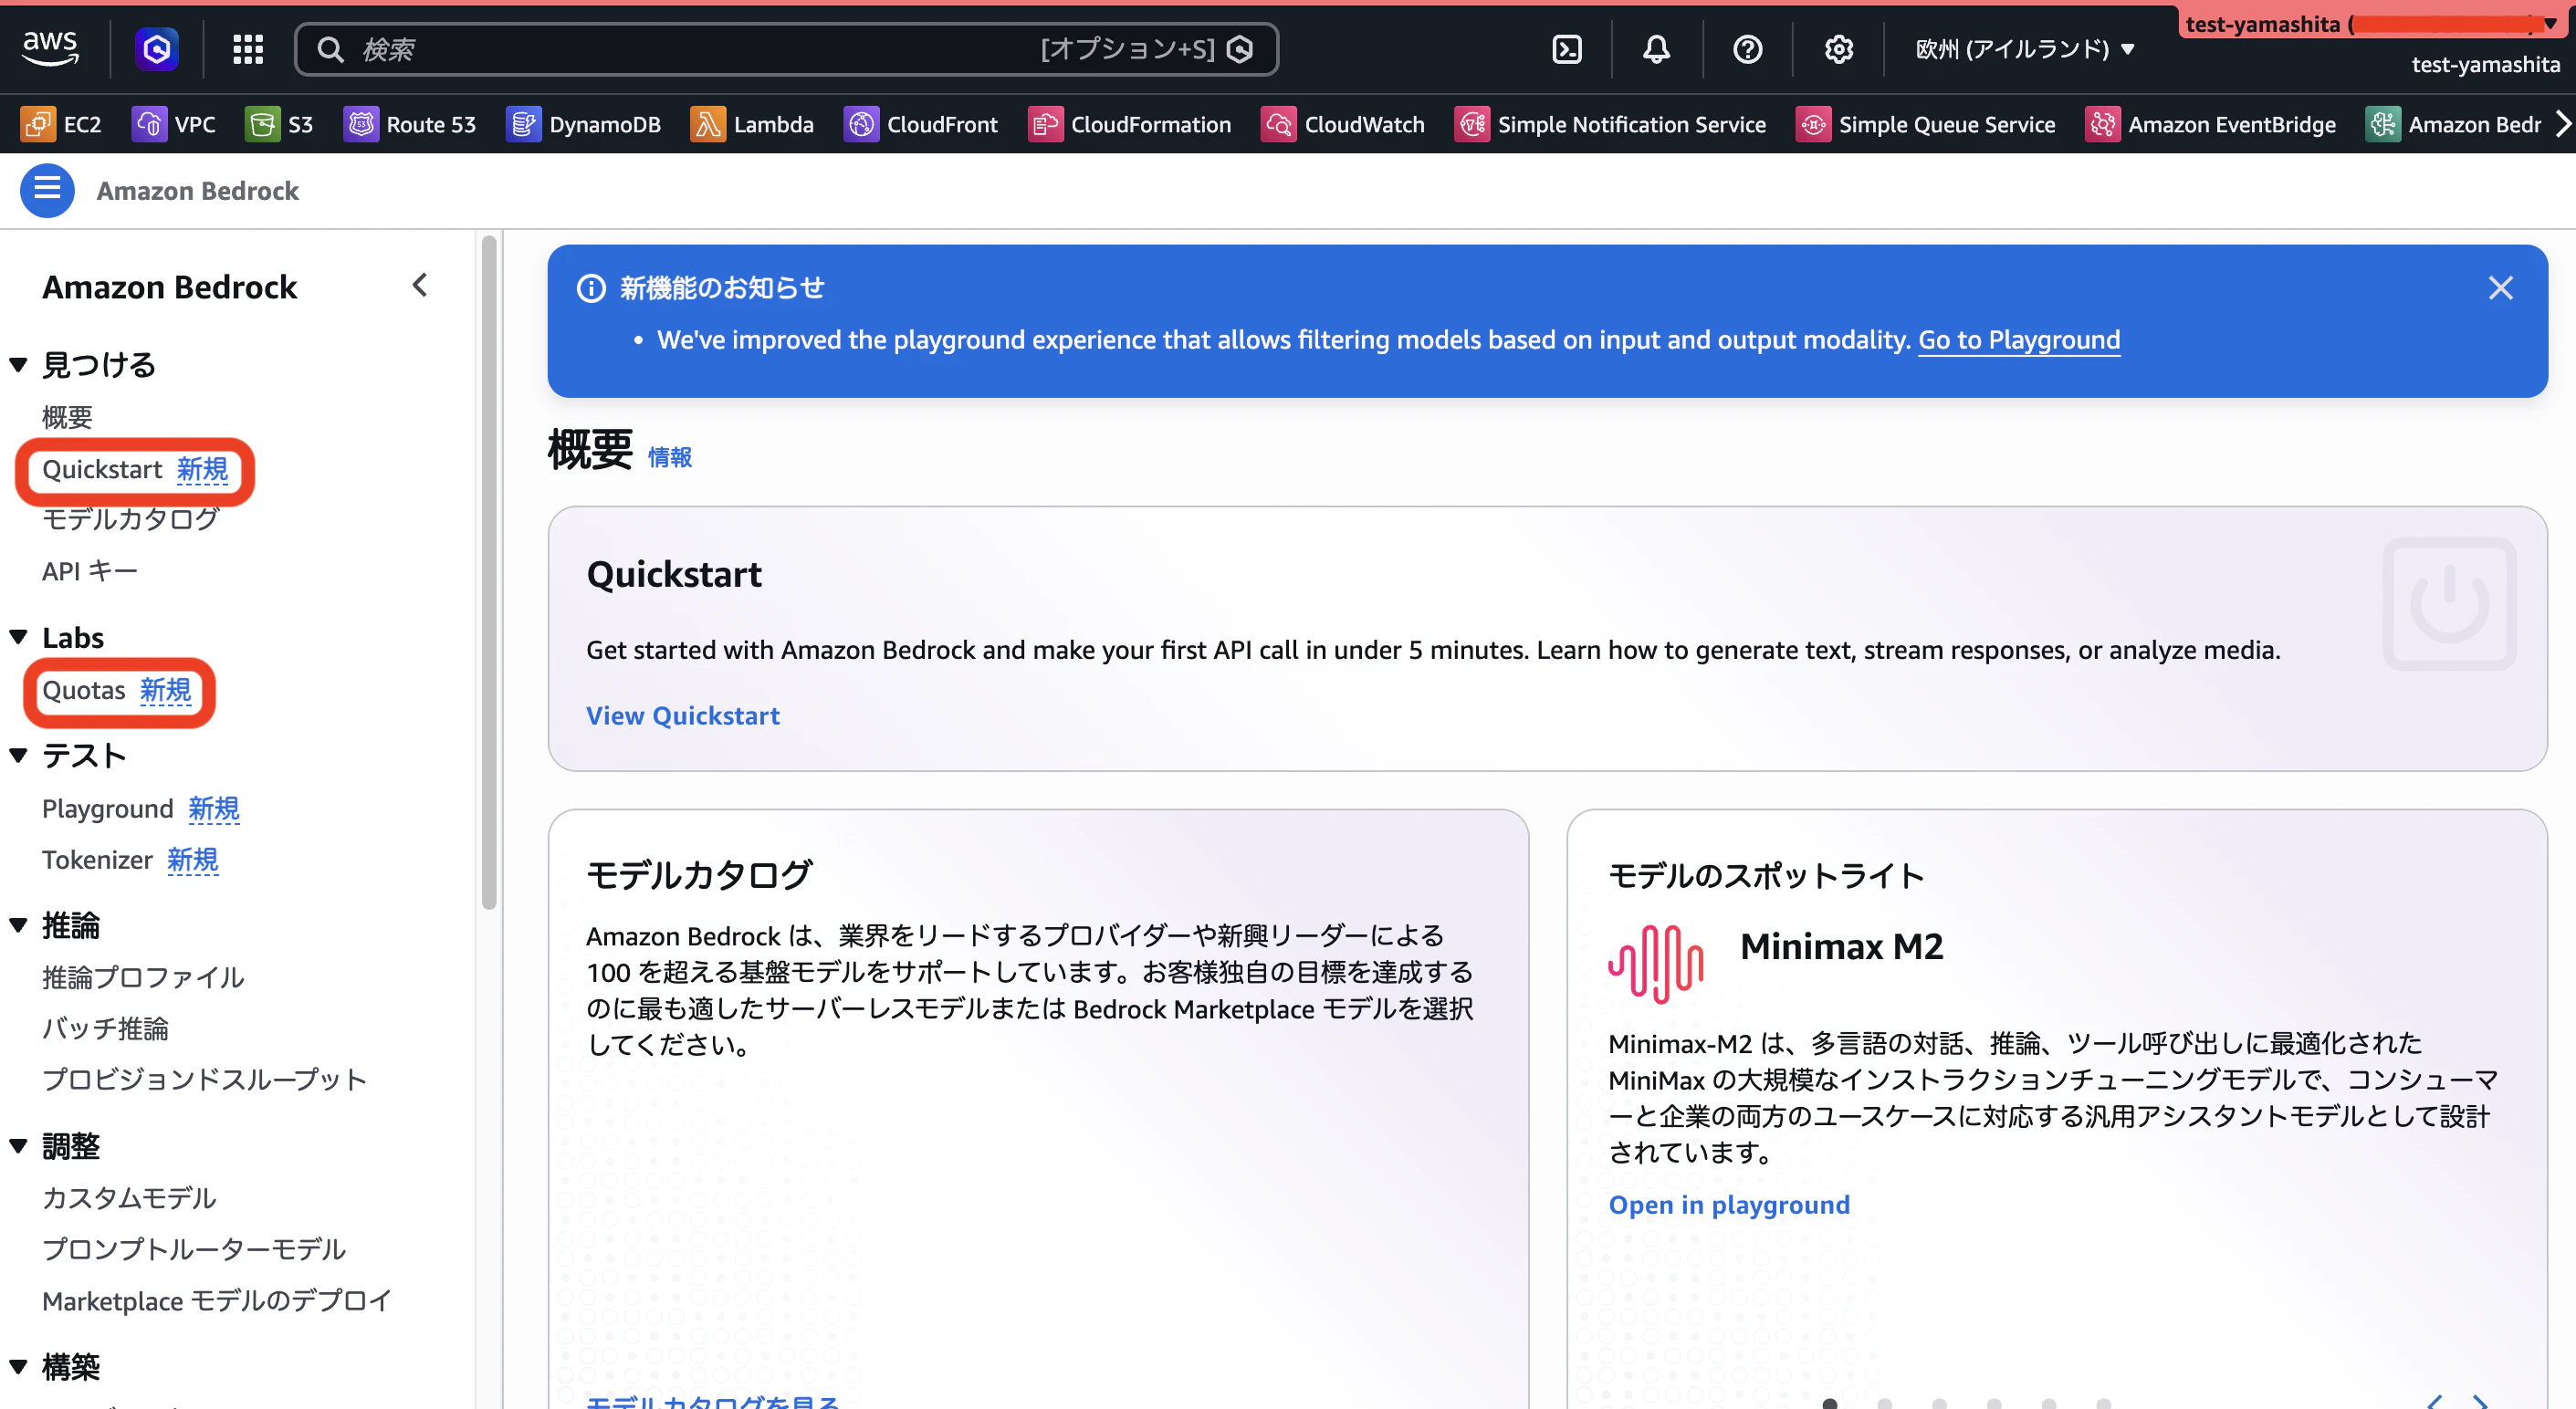The height and width of the screenshot is (1409, 2576).
Task: Click the info icon in announcement banner
Action: click(x=591, y=288)
